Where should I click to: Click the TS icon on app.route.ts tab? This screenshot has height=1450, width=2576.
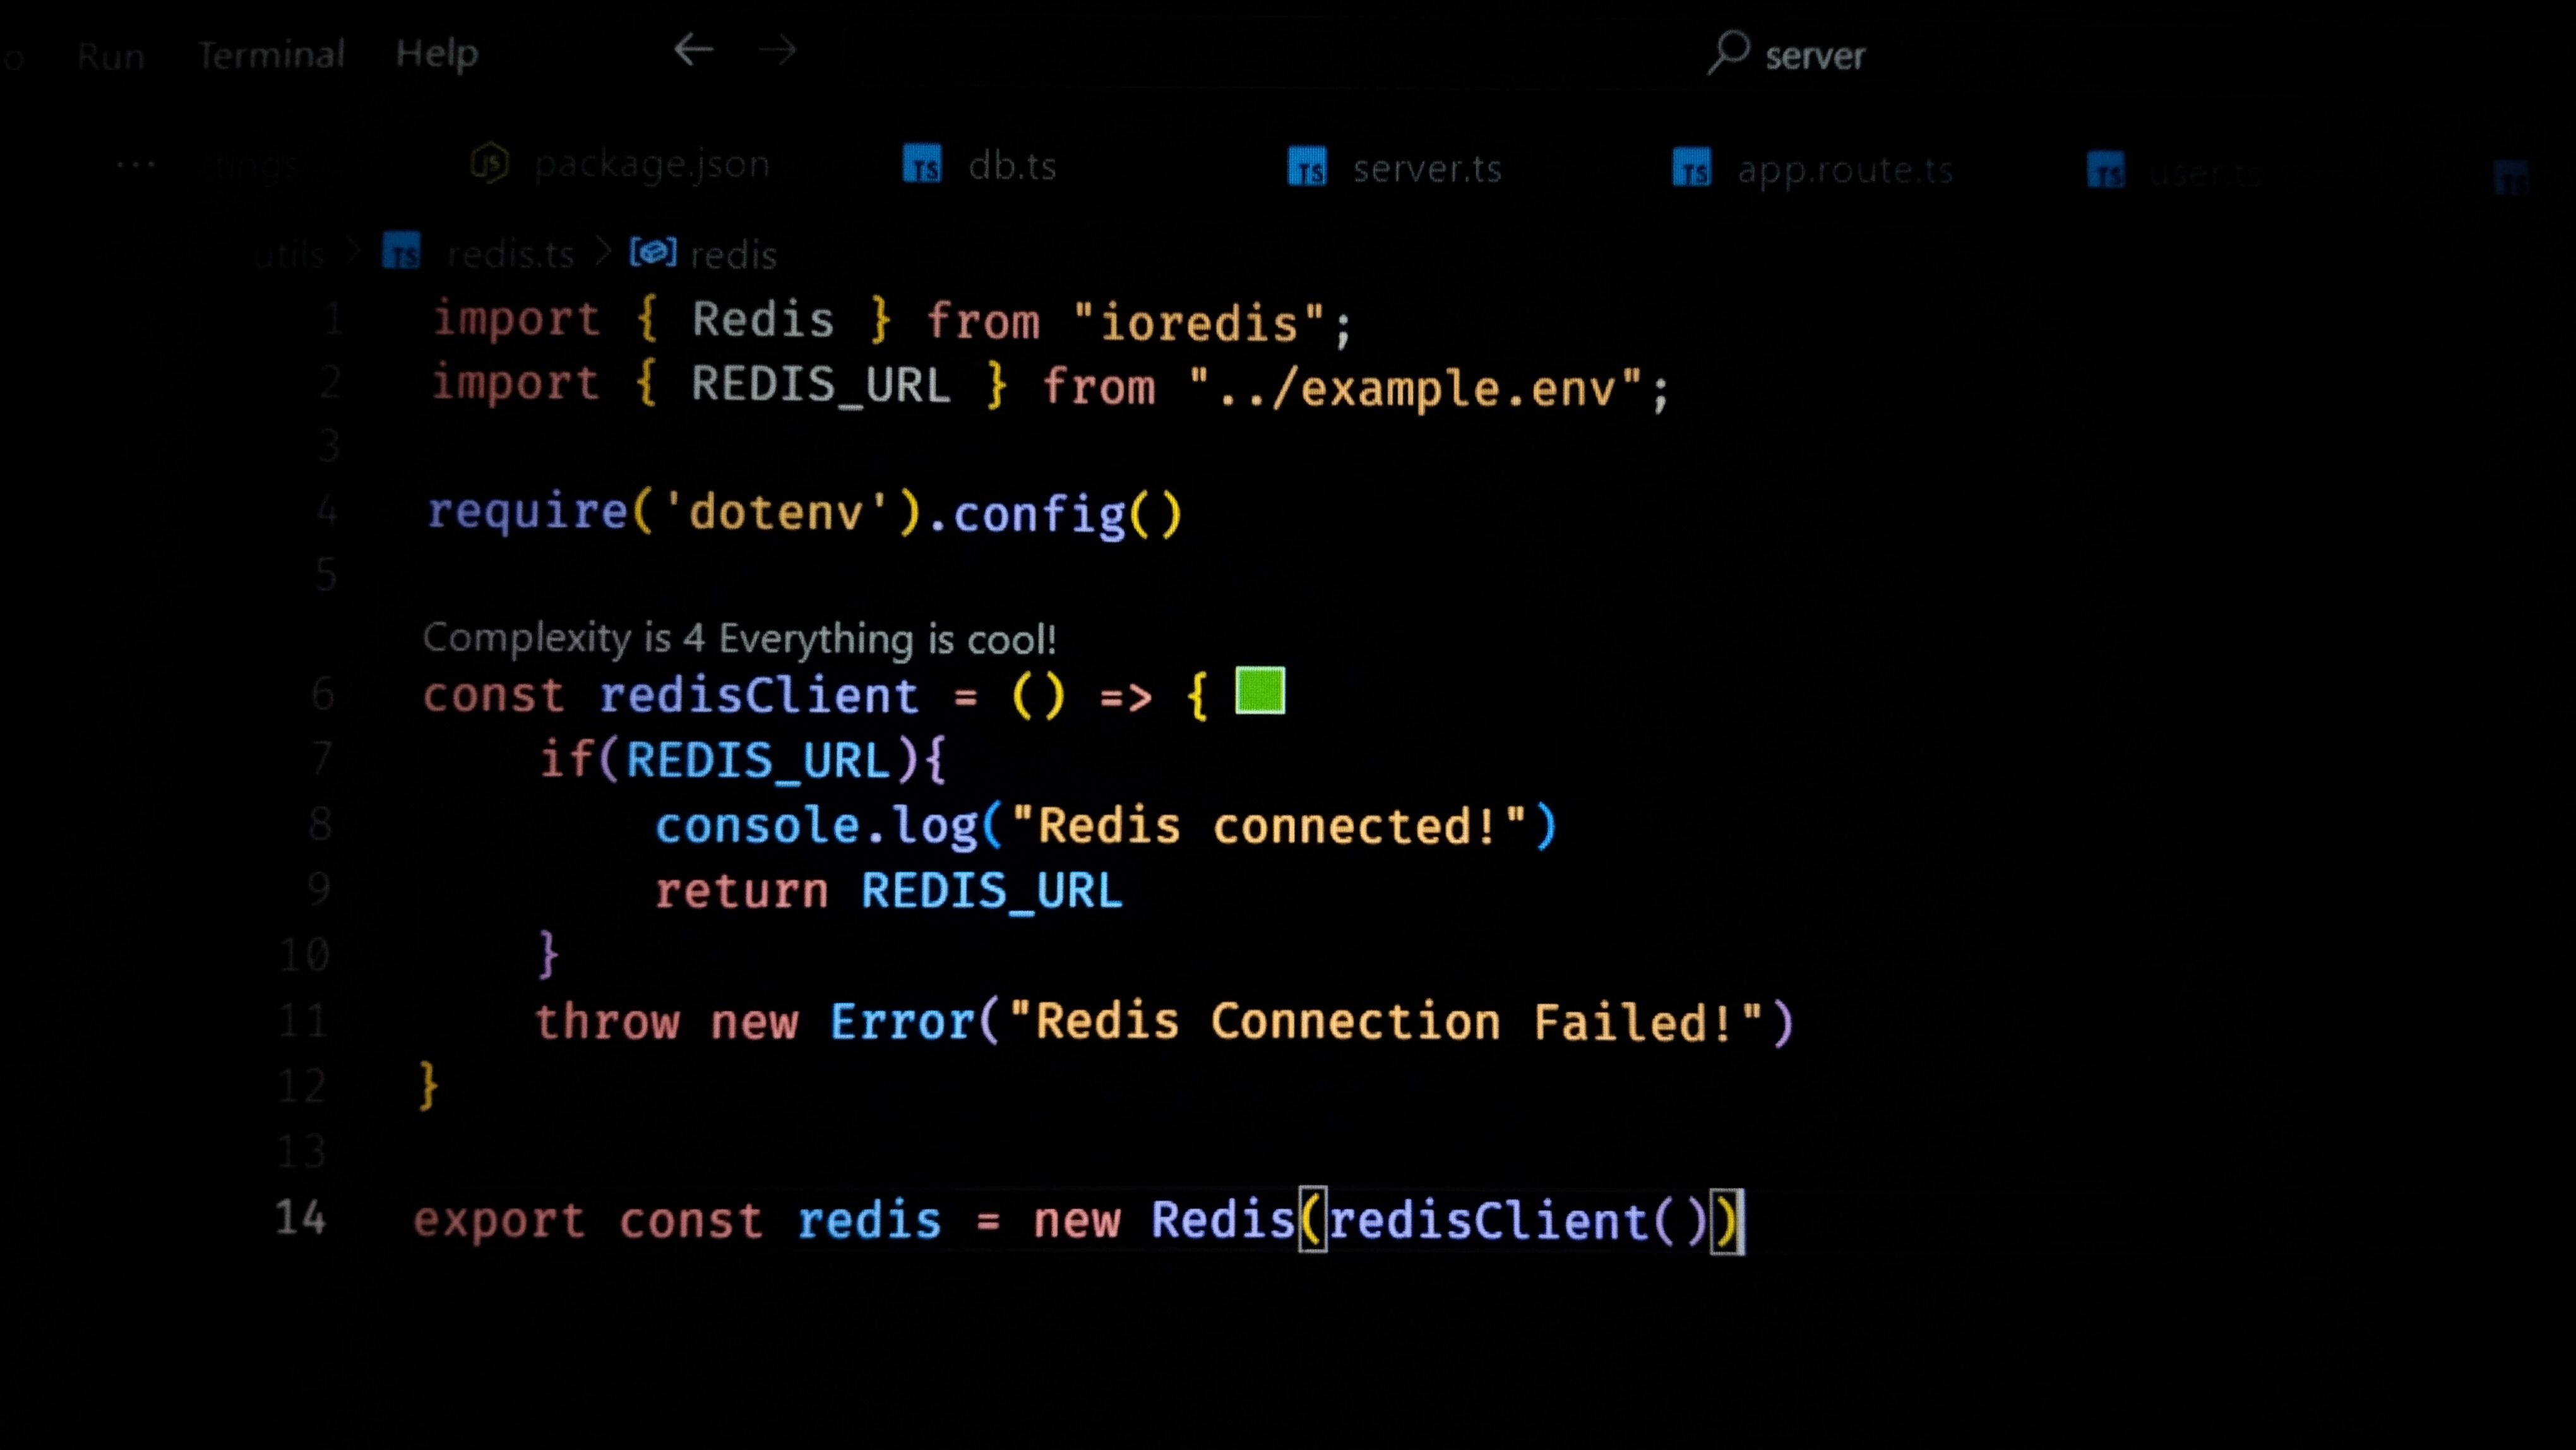1692,168
